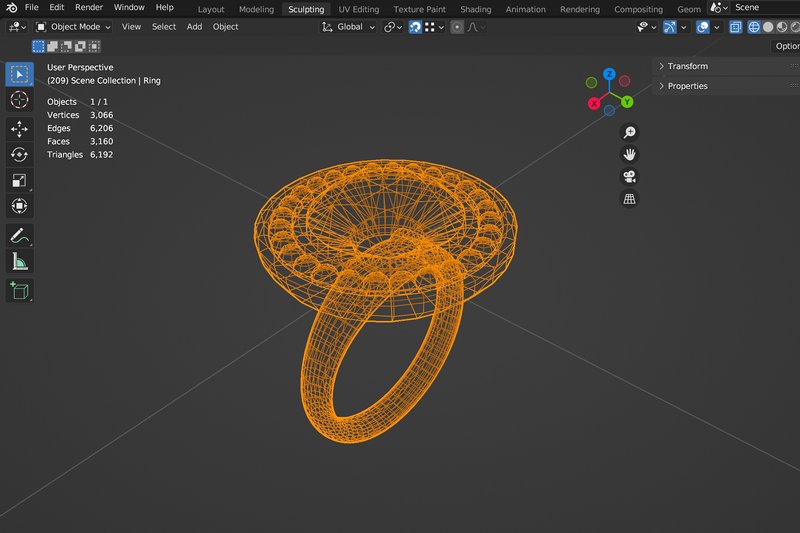800x533 pixels.
Task: Open the viewport Select menu
Action: (164, 27)
